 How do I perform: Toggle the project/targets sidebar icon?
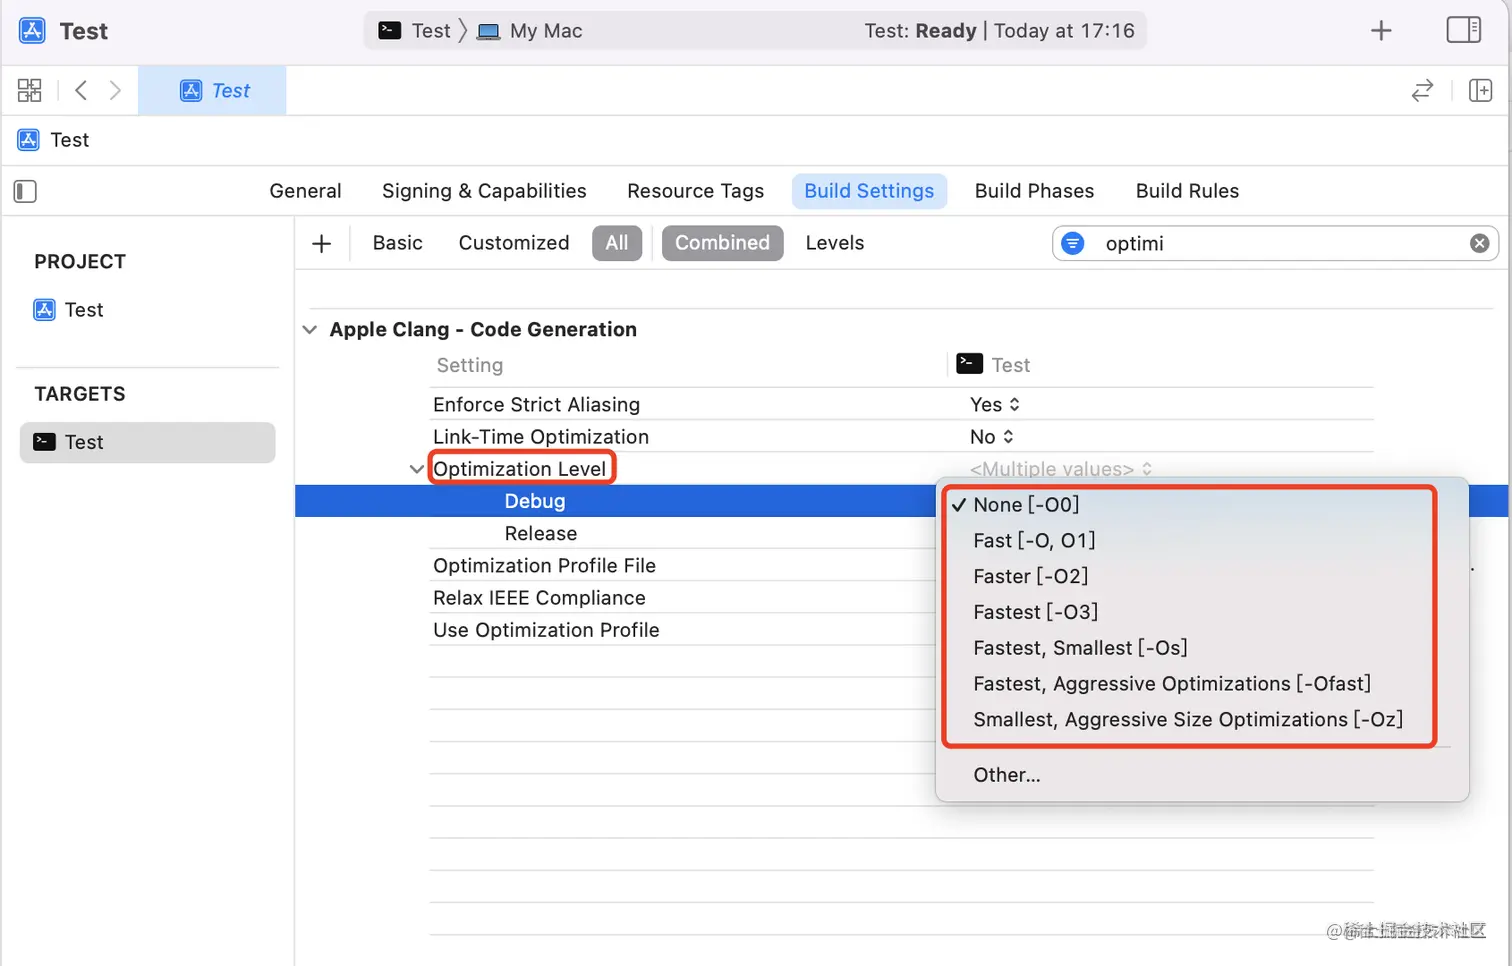25,191
